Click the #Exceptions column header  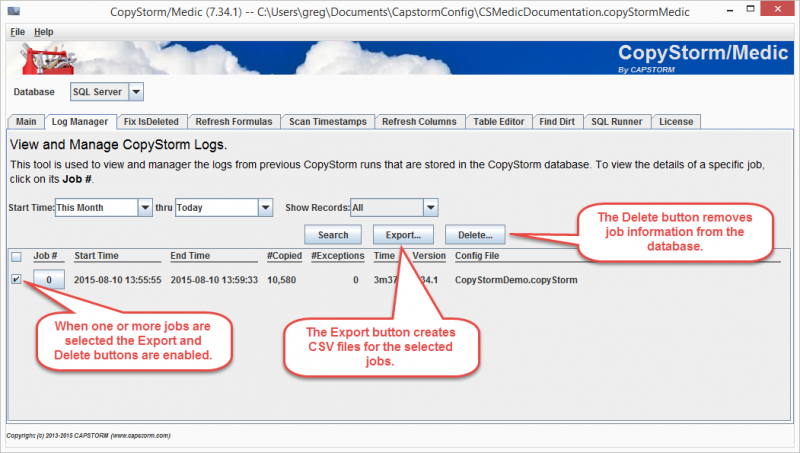(338, 256)
